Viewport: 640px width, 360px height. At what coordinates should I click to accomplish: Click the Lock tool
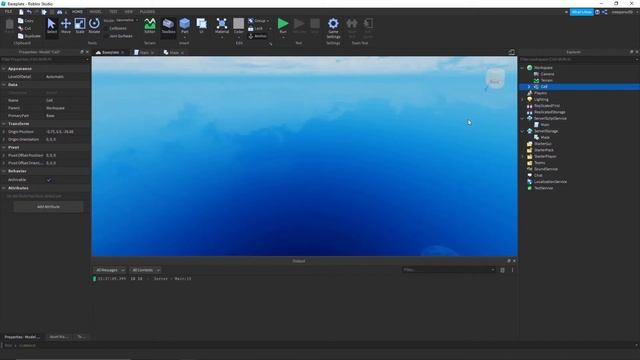pos(256,29)
